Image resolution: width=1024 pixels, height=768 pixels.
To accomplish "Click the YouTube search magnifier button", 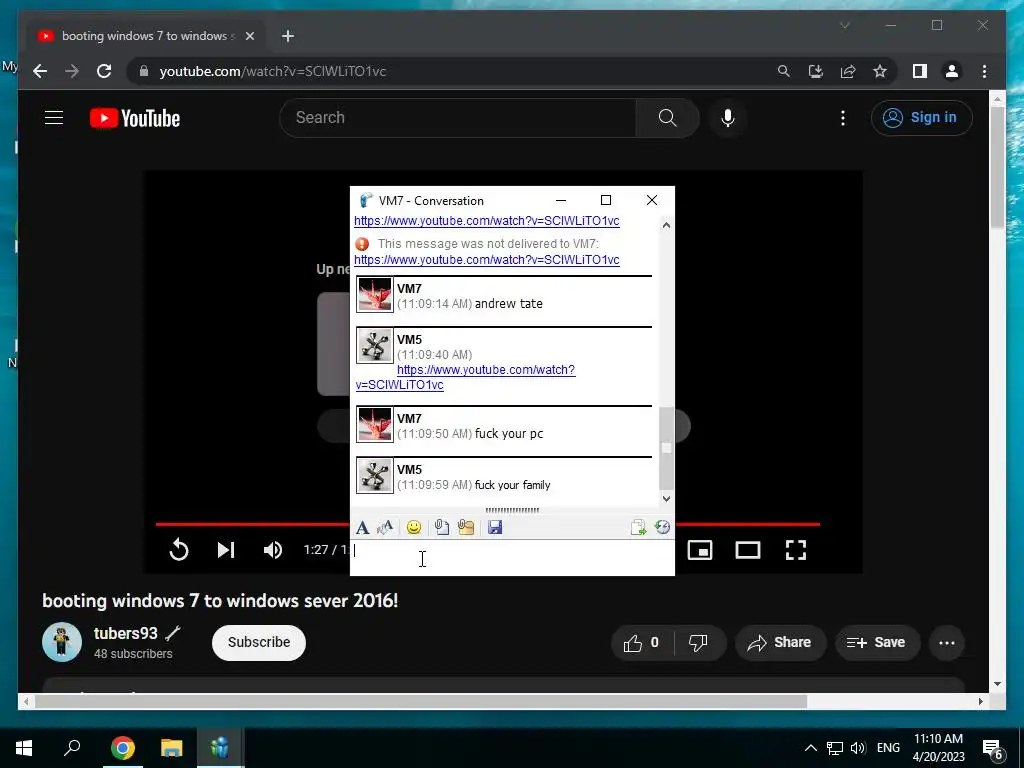I will point(667,118).
